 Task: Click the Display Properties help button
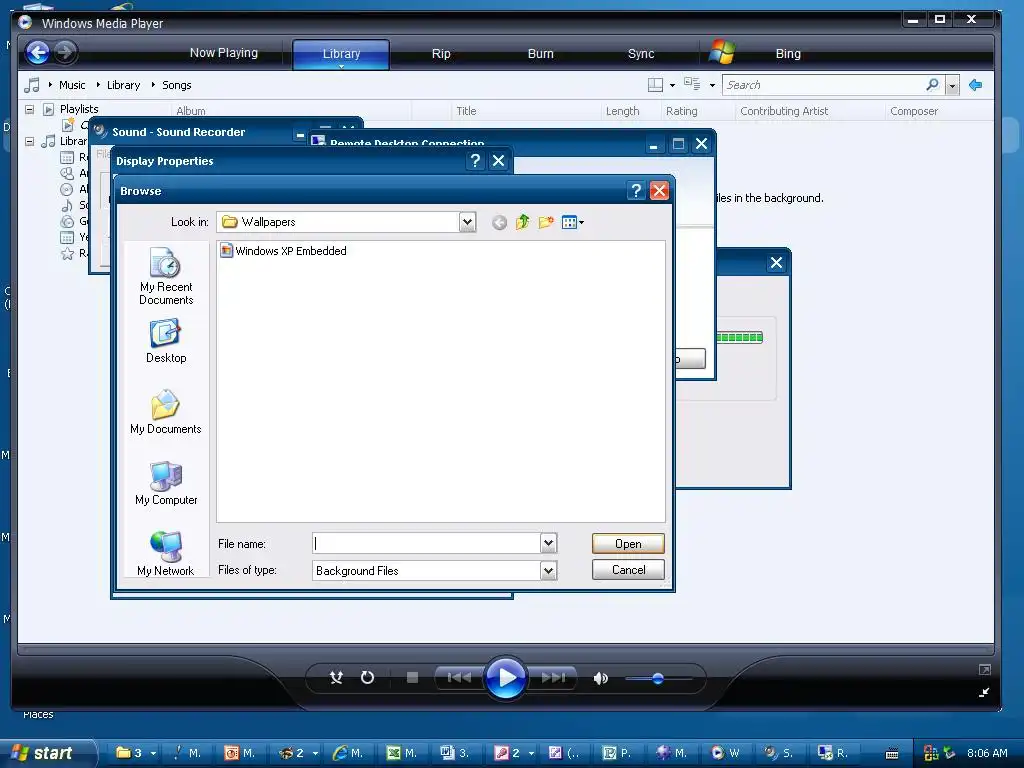pyautogui.click(x=475, y=161)
